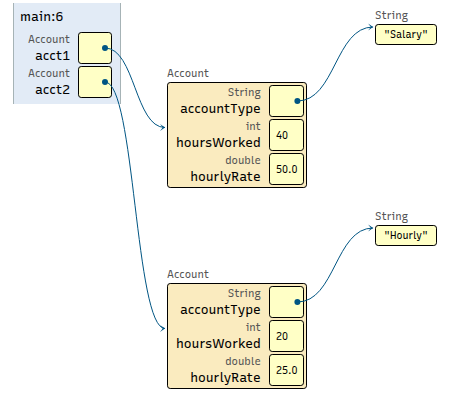
Task: Click the main:6 stack frame label
Action: (42, 17)
